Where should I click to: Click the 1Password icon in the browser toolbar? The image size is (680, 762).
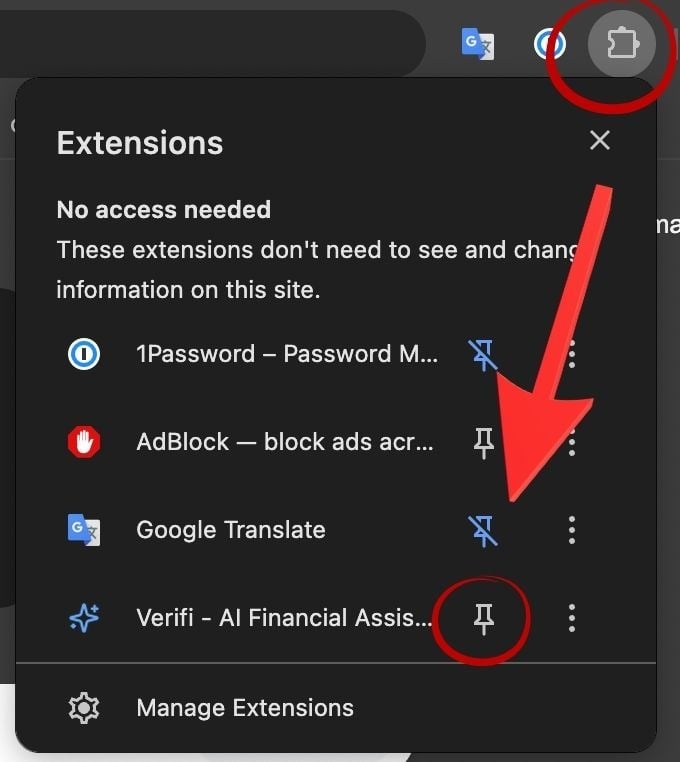pos(549,44)
